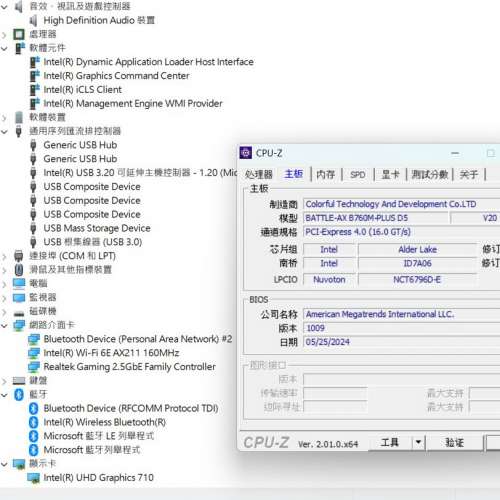Select USB Root Hub (USB 3.0) entry

point(93,242)
